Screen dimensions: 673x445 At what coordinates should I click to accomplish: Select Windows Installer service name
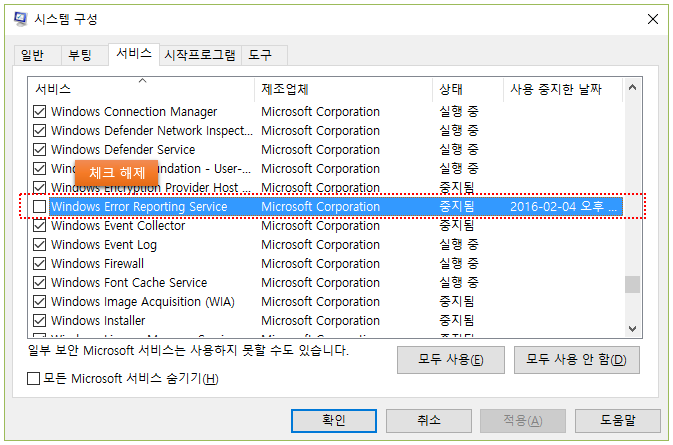click(x=98, y=321)
